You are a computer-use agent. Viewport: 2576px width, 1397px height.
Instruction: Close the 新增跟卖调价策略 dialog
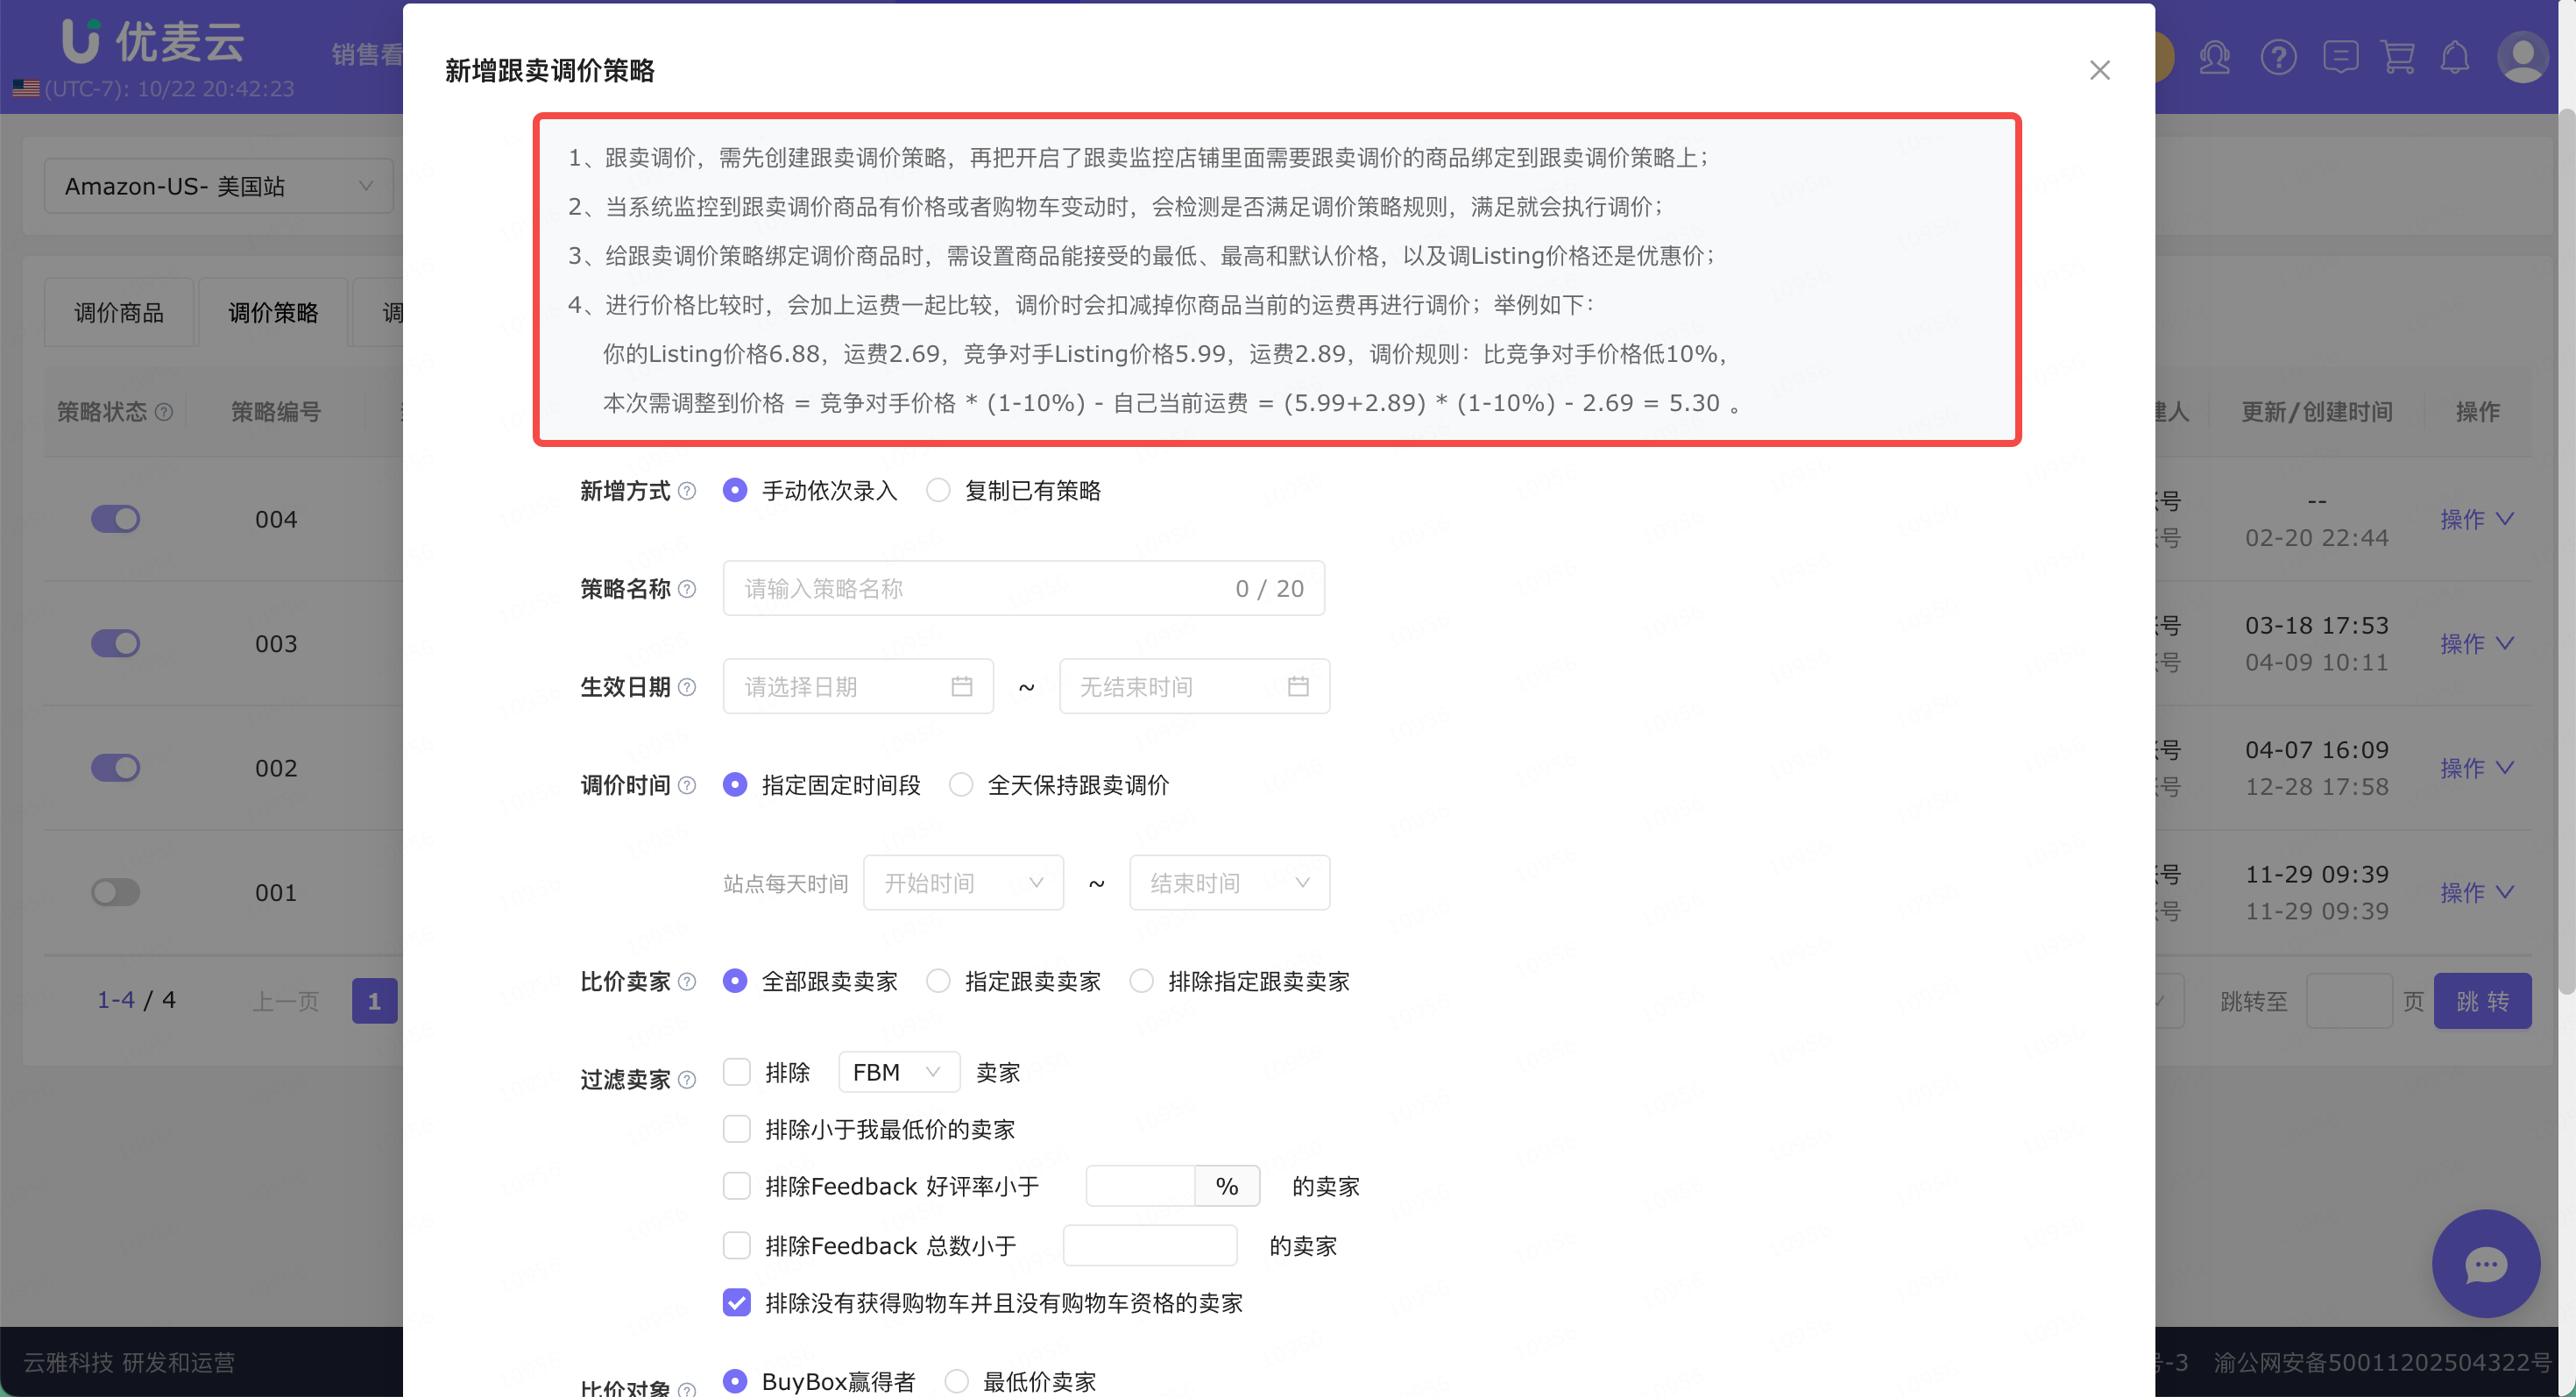click(x=2099, y=70)
